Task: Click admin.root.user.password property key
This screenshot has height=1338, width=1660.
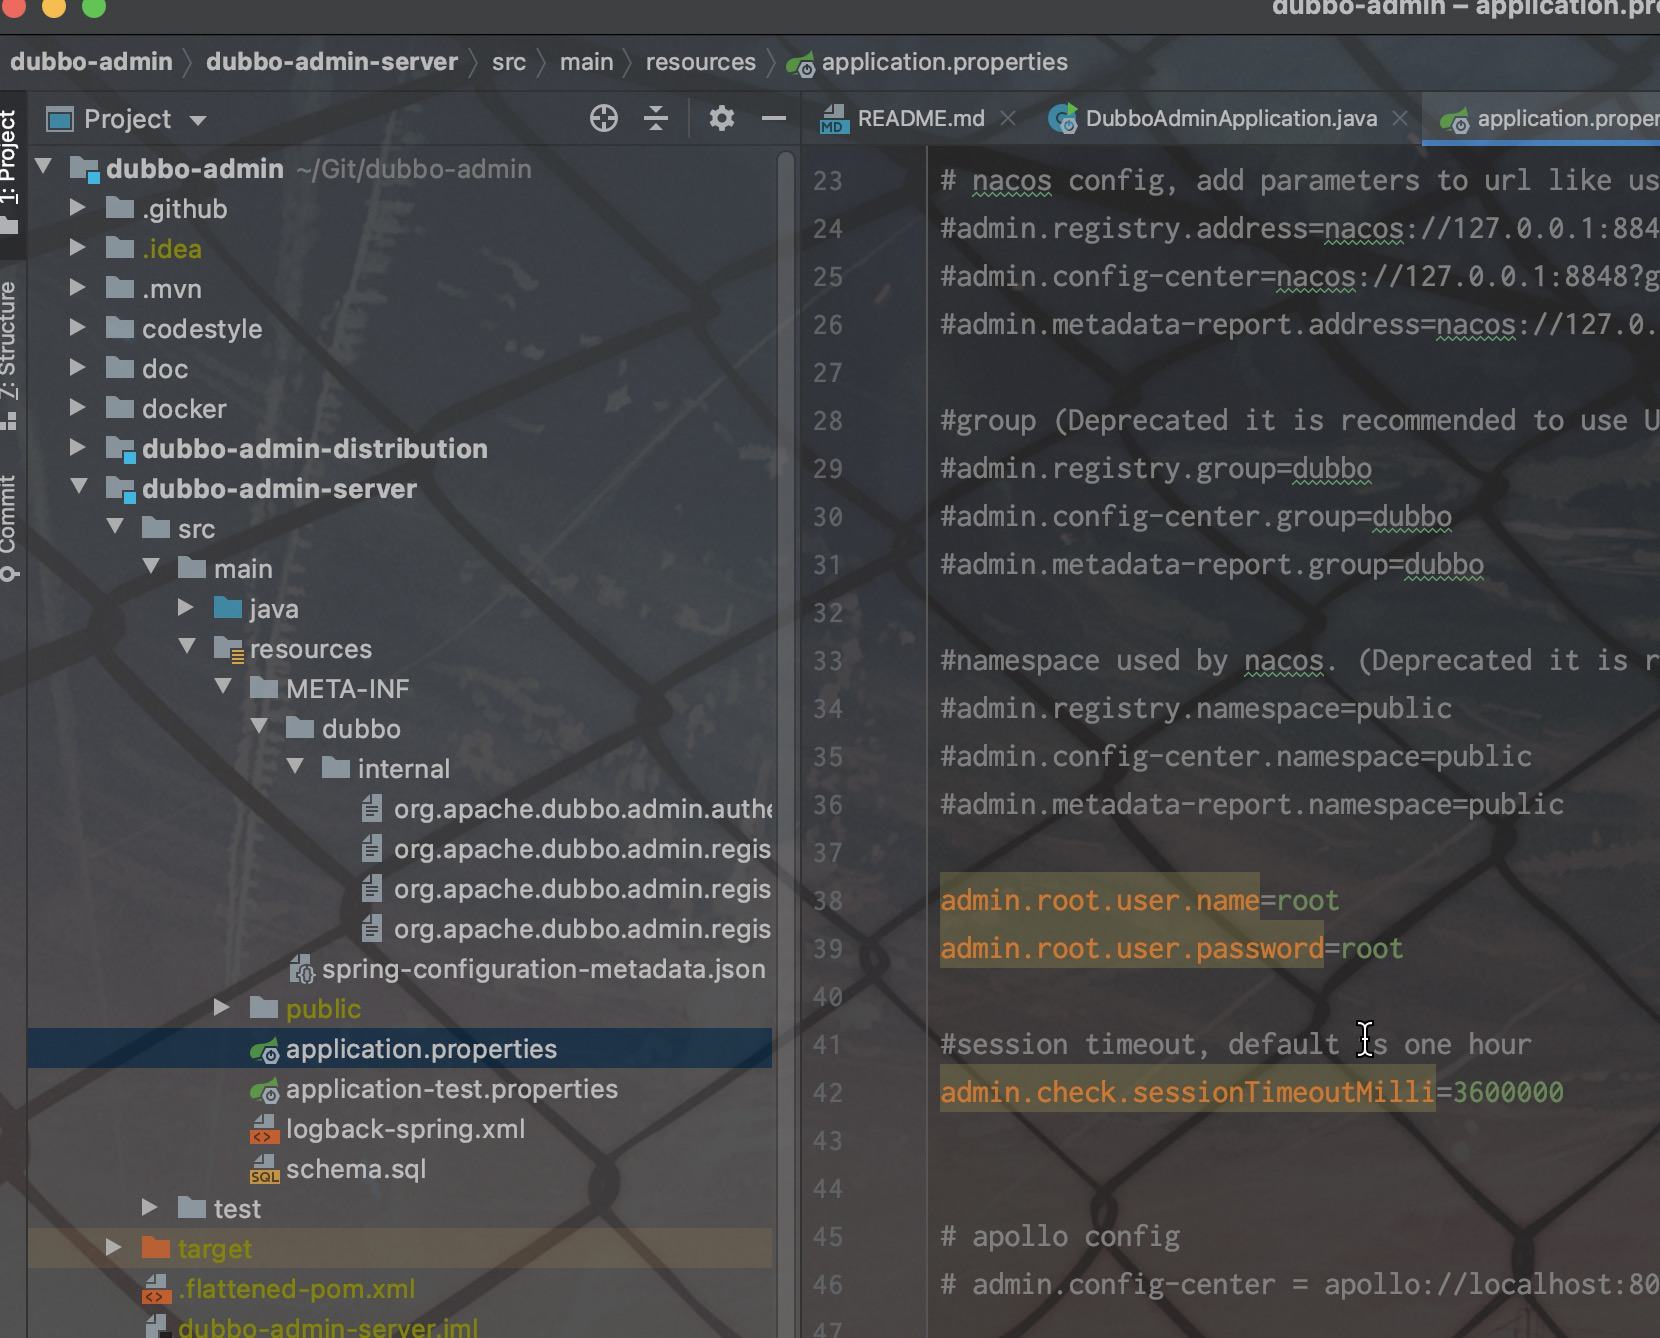Action: [1132, 949]
